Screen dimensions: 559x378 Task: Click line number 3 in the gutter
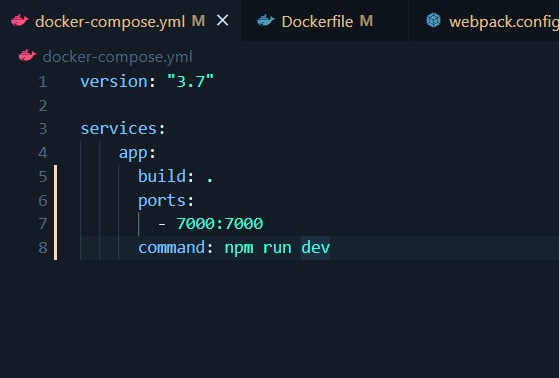(43, 129)
